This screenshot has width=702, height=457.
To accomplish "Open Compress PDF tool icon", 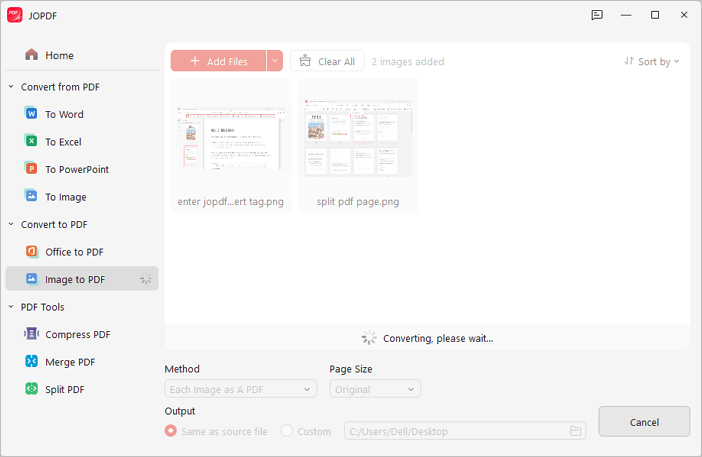I will 32,334.
